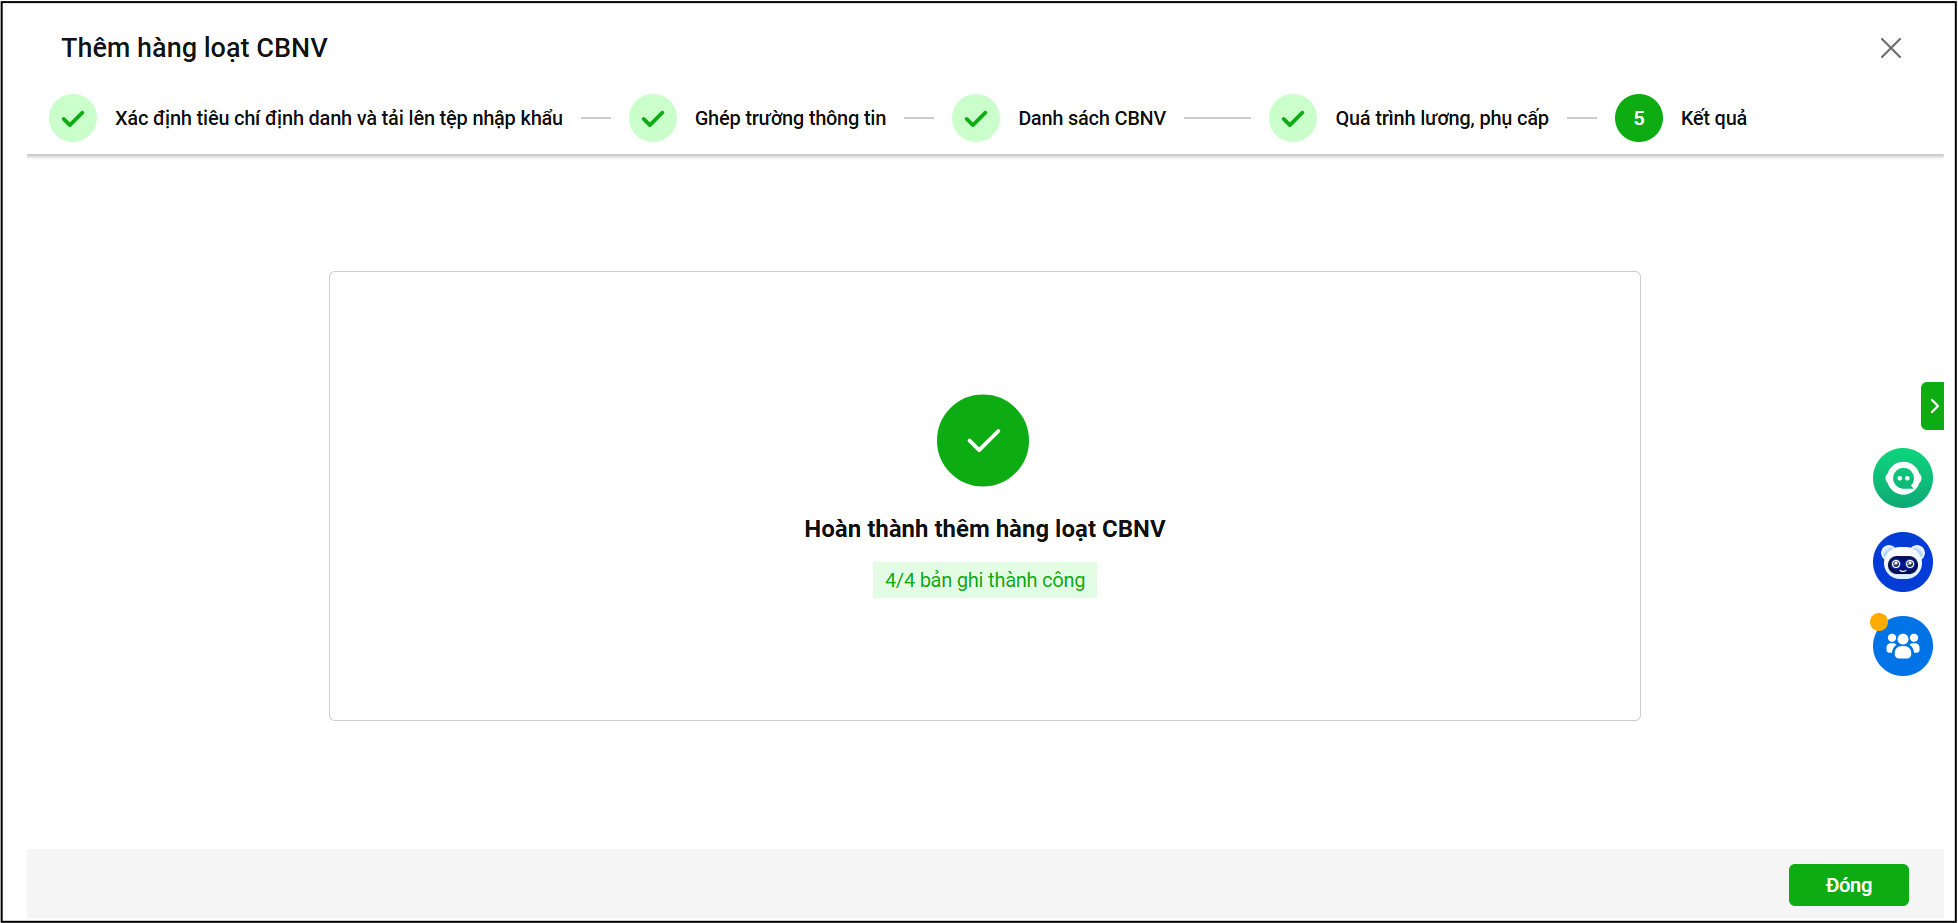Click the first step's green checkmark icon
Viewport: 1958px width, 923px height.
(73, 118)
